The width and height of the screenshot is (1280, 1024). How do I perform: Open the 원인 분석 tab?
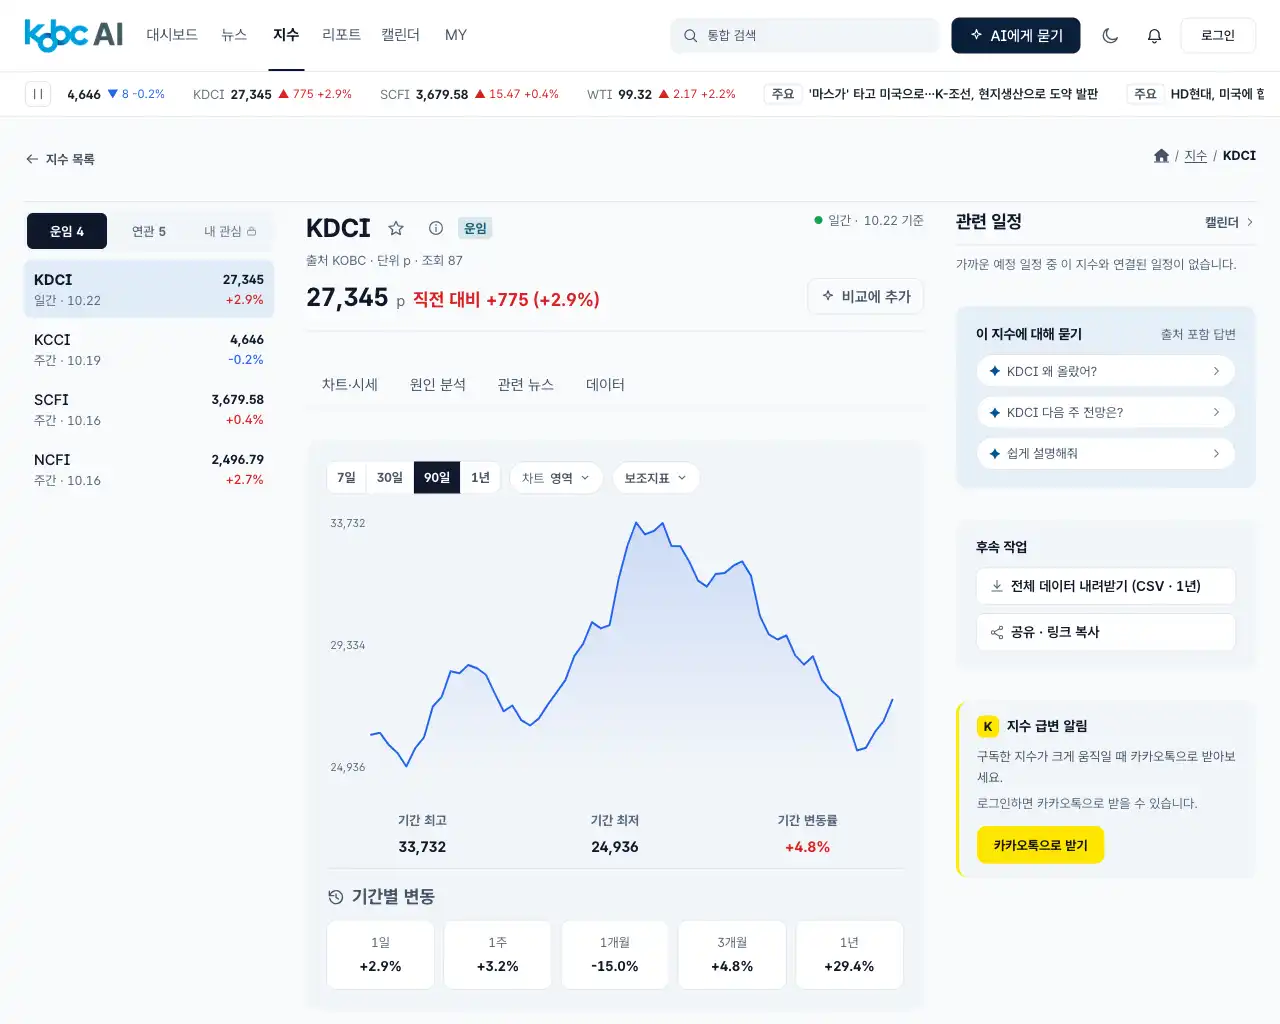[x=438, y=385]
